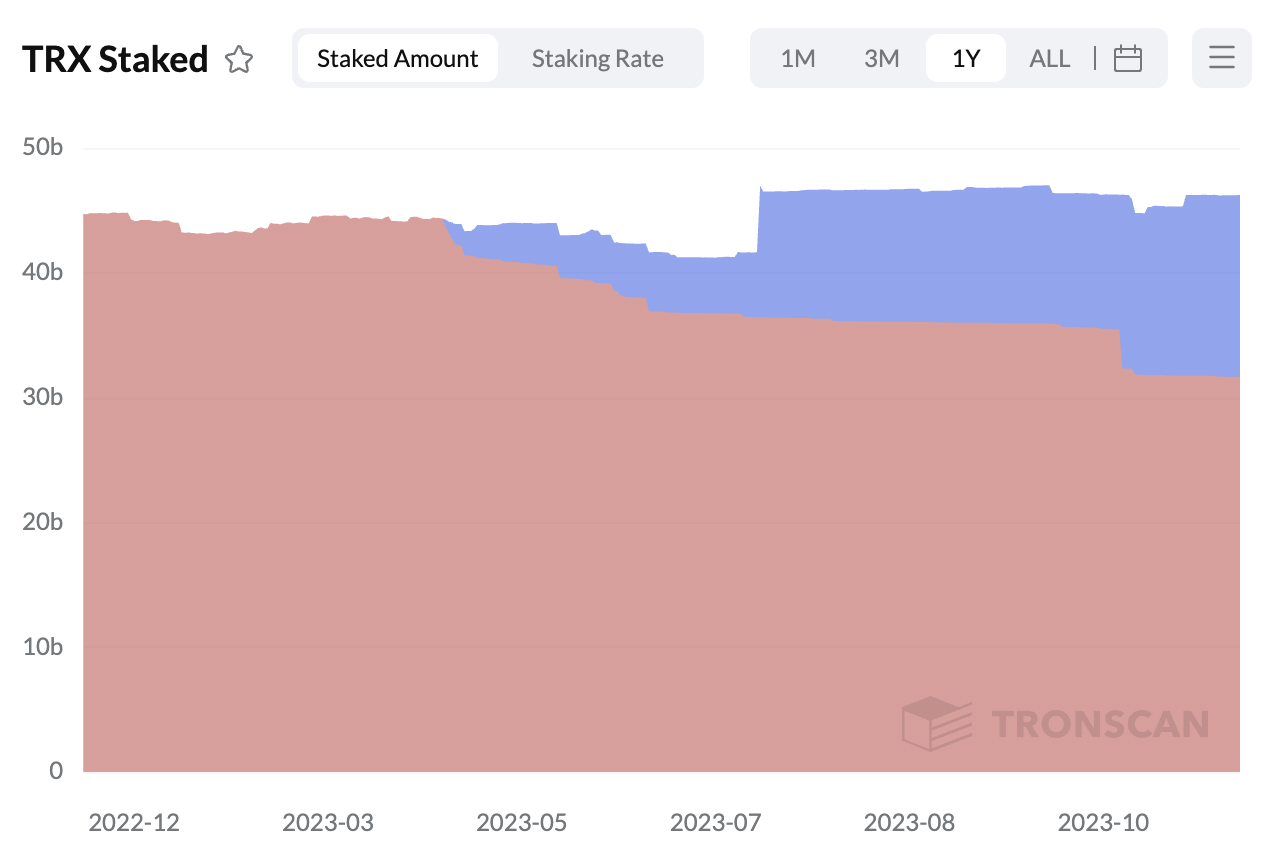Switch to the Staking Rate view
Viewport: 1274px width, 850px height.
(597, 59)
